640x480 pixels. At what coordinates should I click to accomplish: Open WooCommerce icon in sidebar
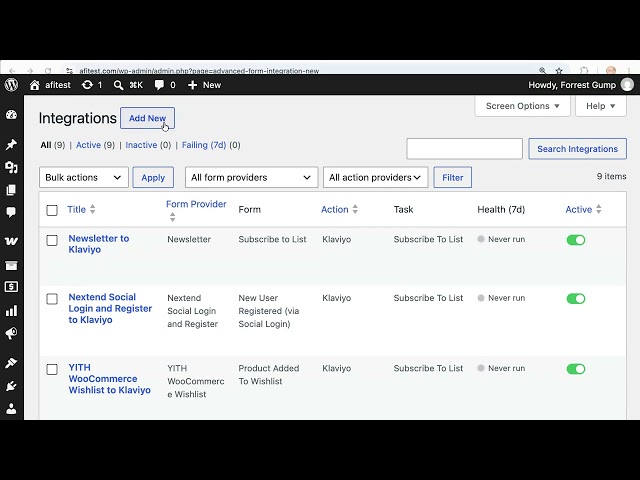click(x=11, y=241)
